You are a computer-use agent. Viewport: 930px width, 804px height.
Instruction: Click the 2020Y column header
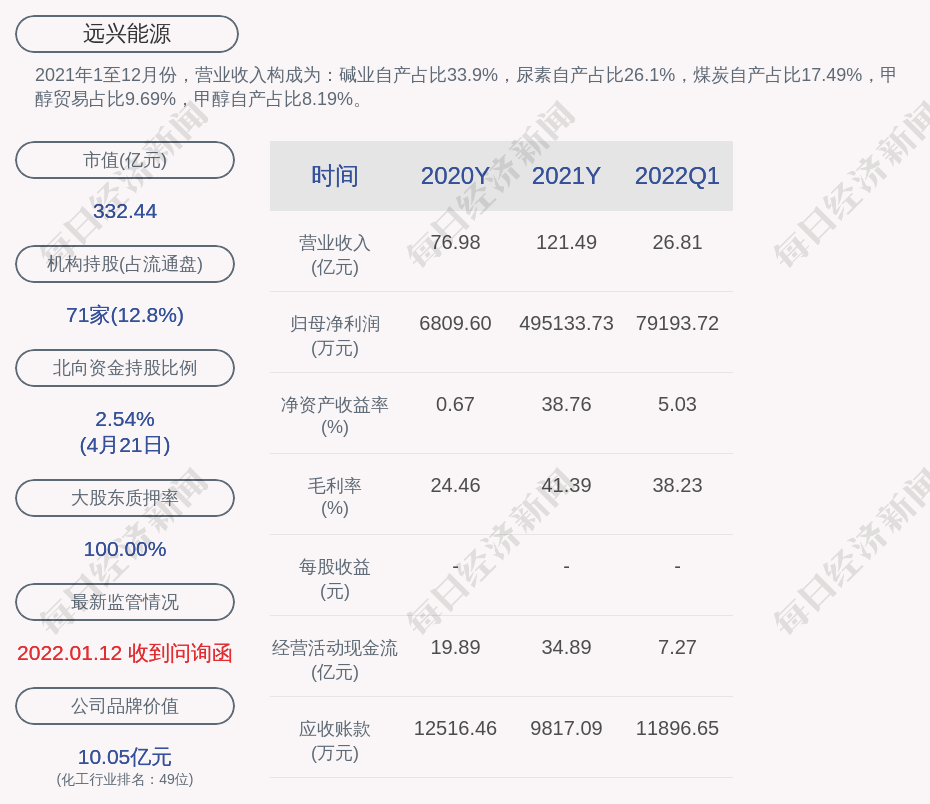[x=455, y=176]
